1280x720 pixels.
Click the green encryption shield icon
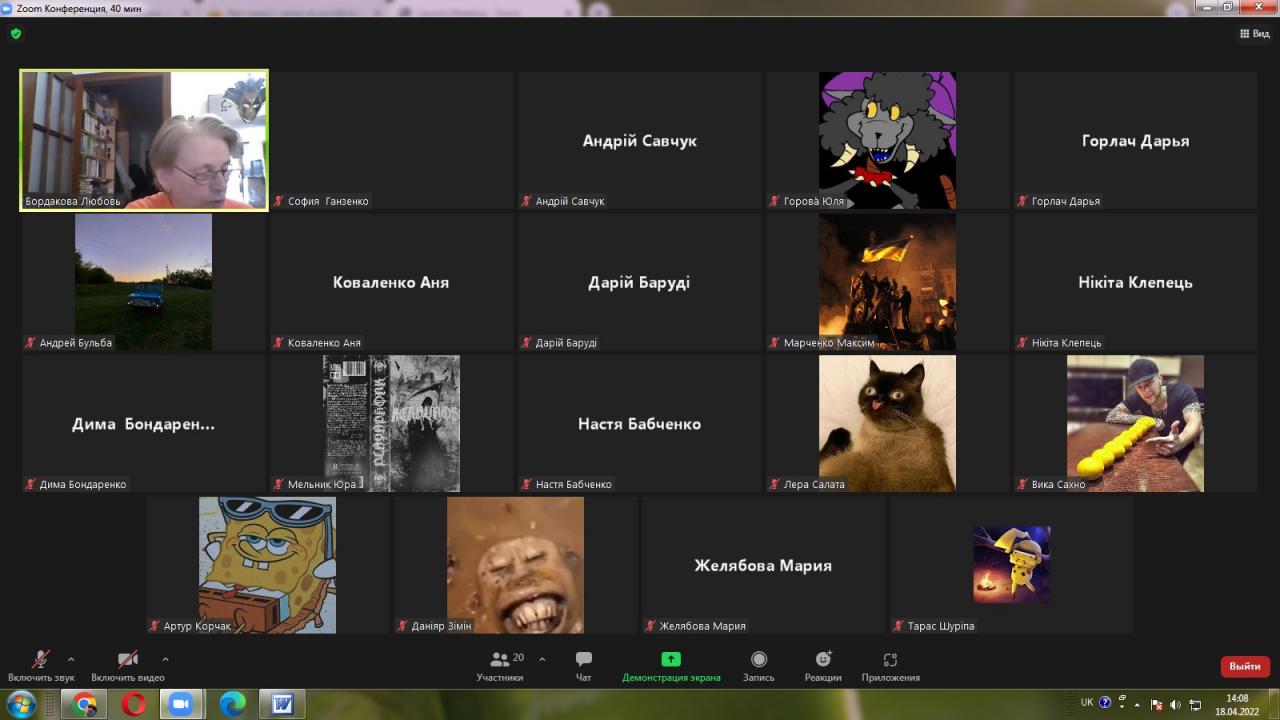16,34
